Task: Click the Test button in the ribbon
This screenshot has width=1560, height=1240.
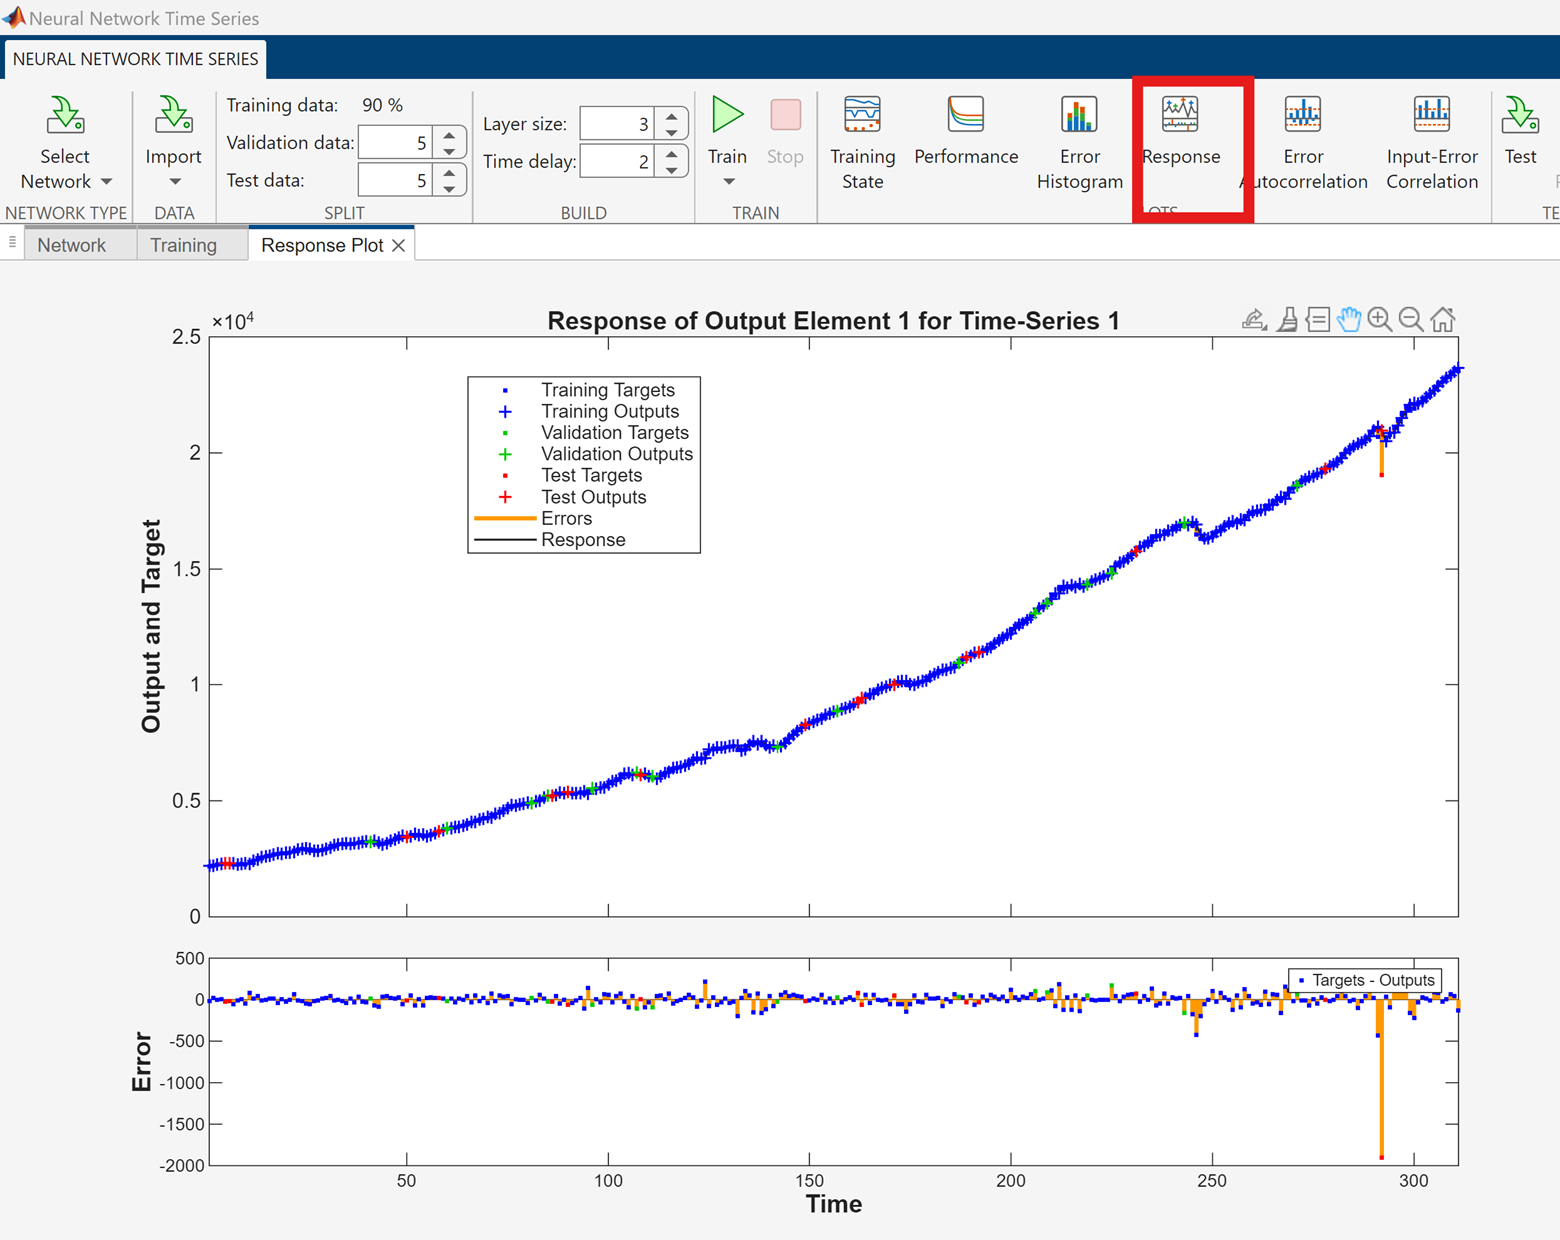Action: (x=1519, y=131)
